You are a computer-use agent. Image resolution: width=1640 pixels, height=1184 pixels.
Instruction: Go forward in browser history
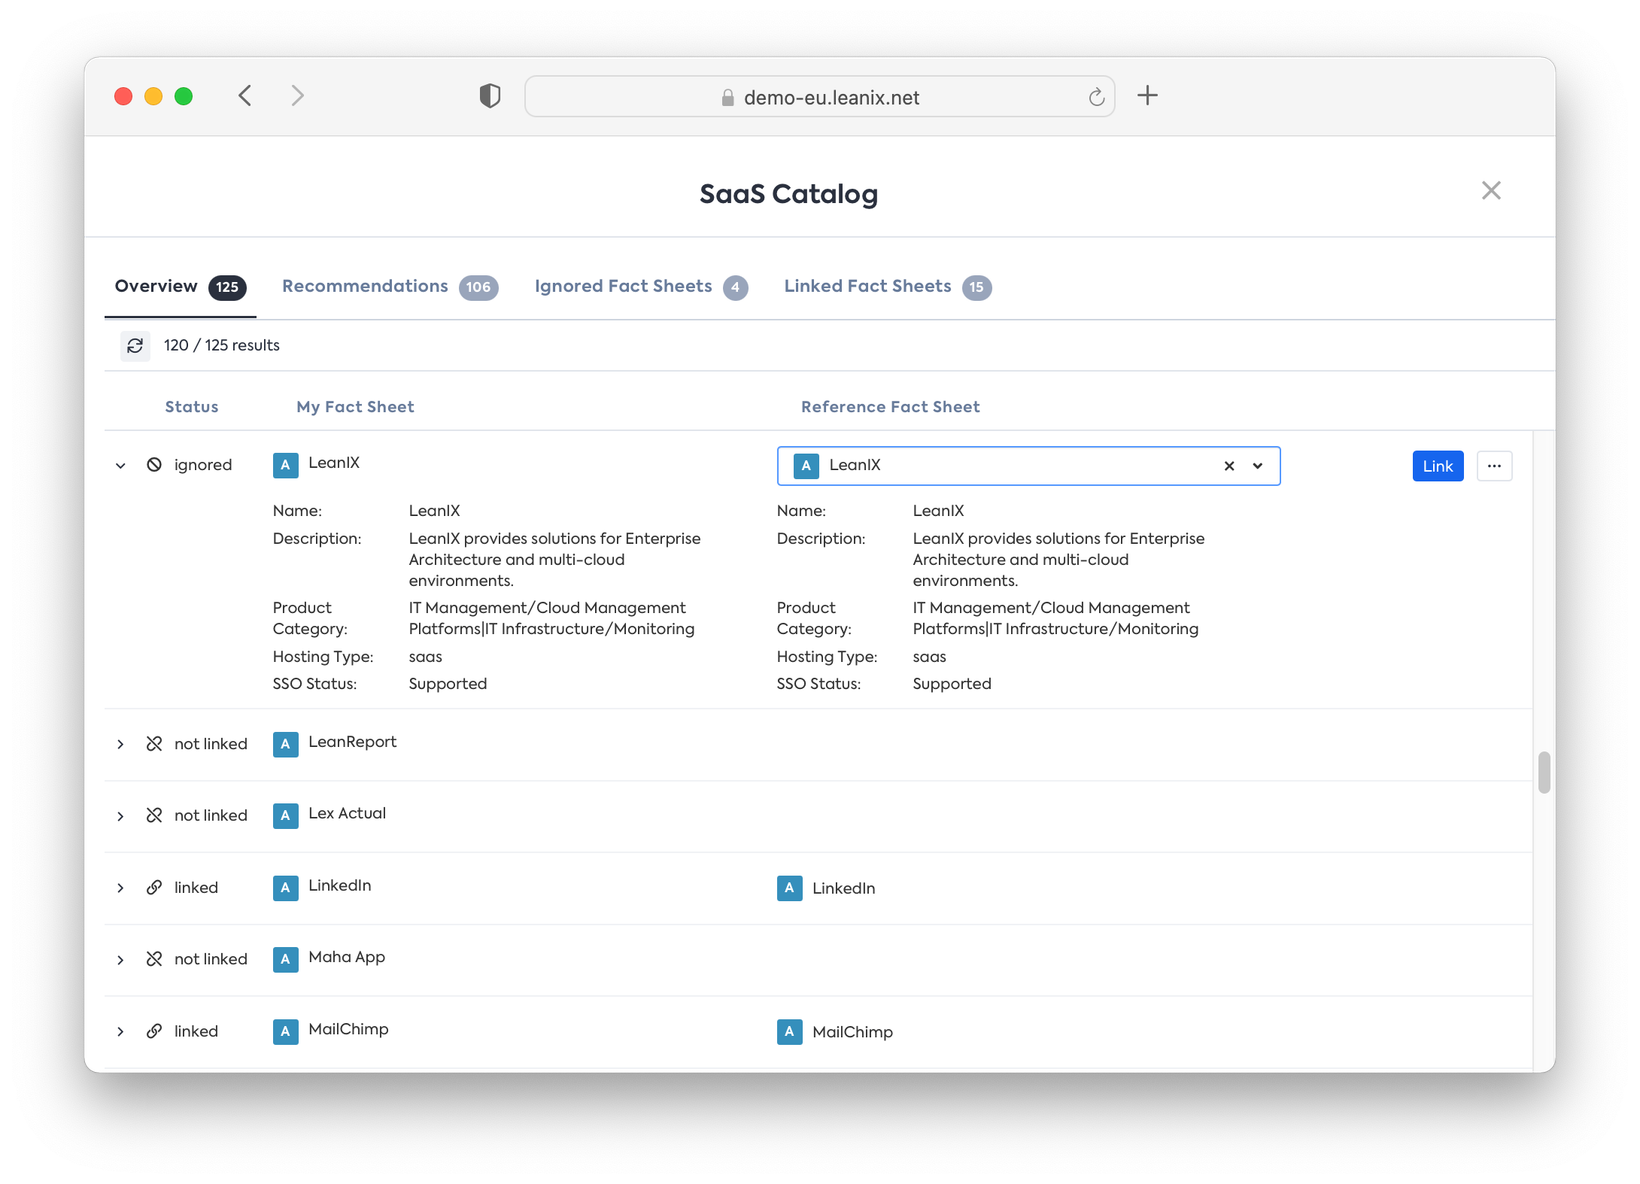297,96
